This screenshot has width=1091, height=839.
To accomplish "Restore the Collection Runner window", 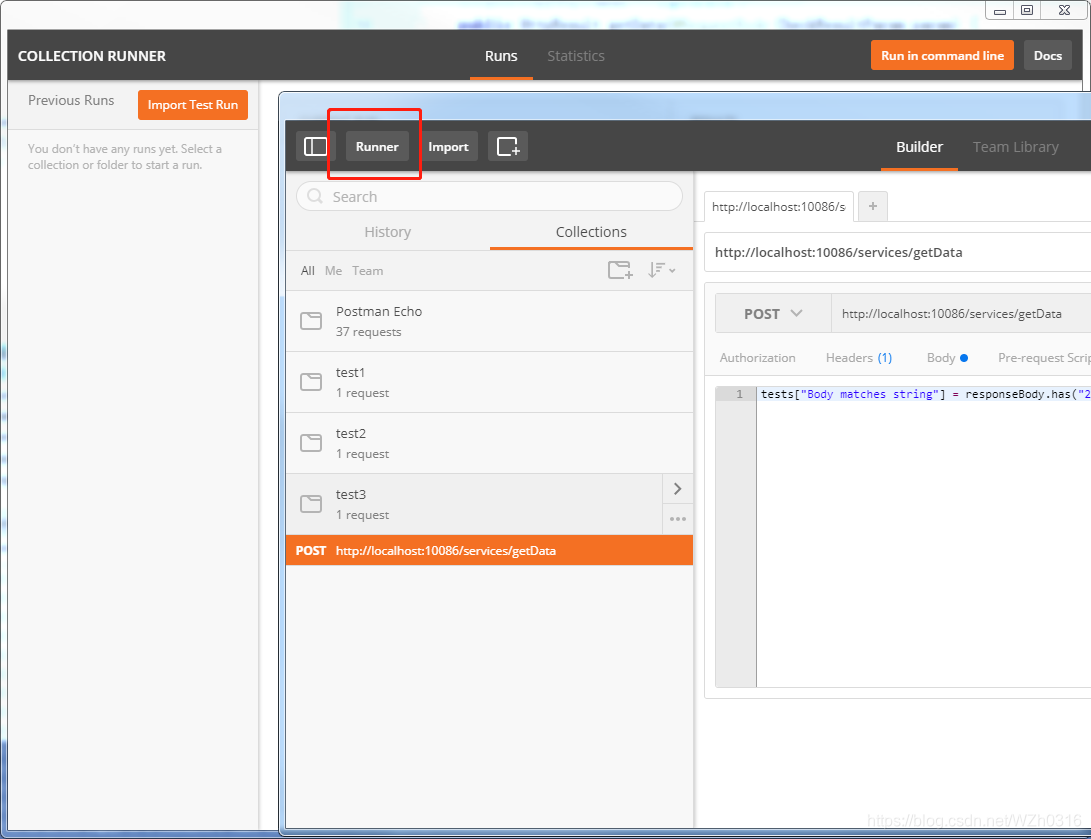I will click(1027, 10).
